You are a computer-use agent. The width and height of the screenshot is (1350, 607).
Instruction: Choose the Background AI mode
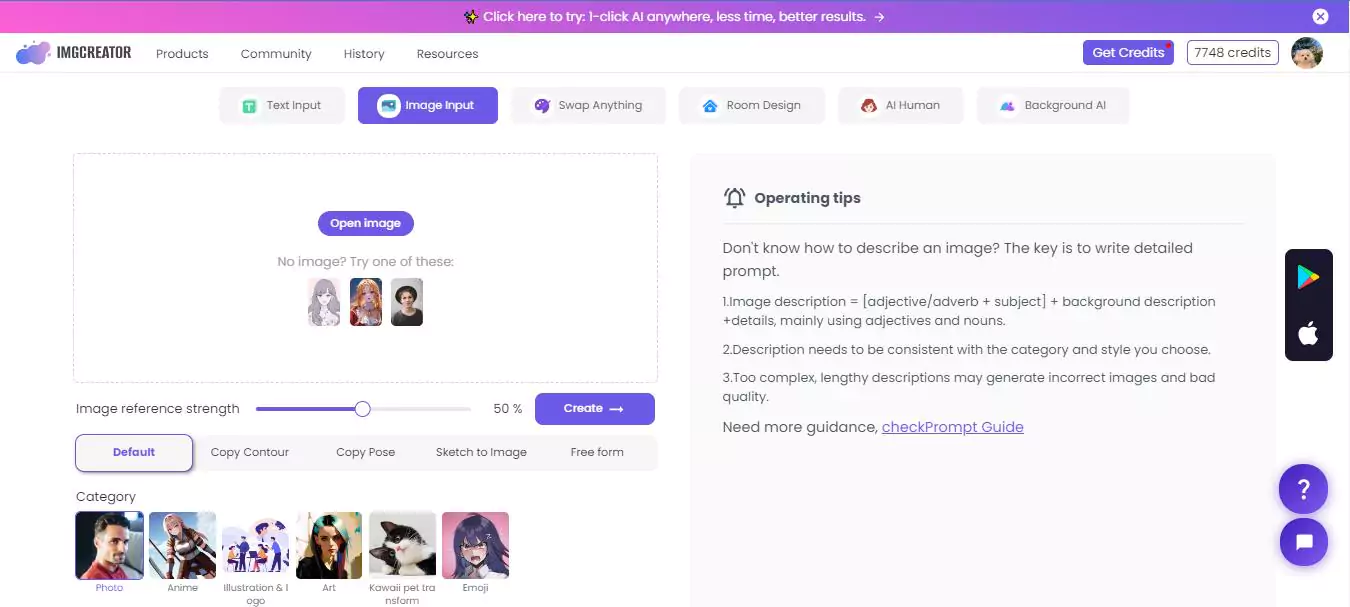[x=1053, y=105]
